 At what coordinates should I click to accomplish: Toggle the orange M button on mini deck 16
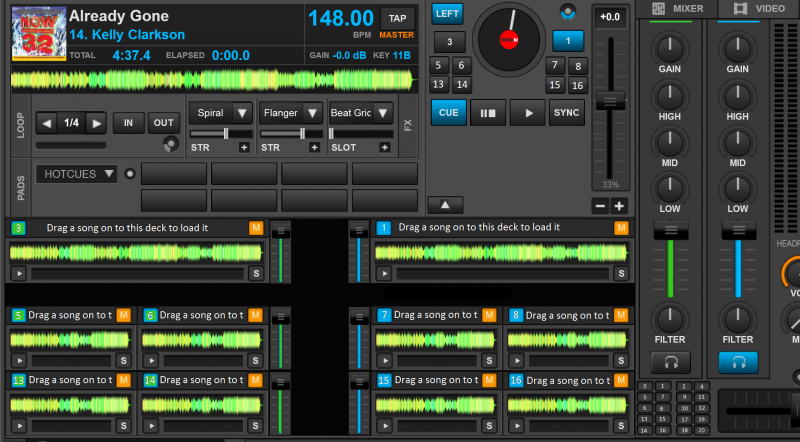621,380
